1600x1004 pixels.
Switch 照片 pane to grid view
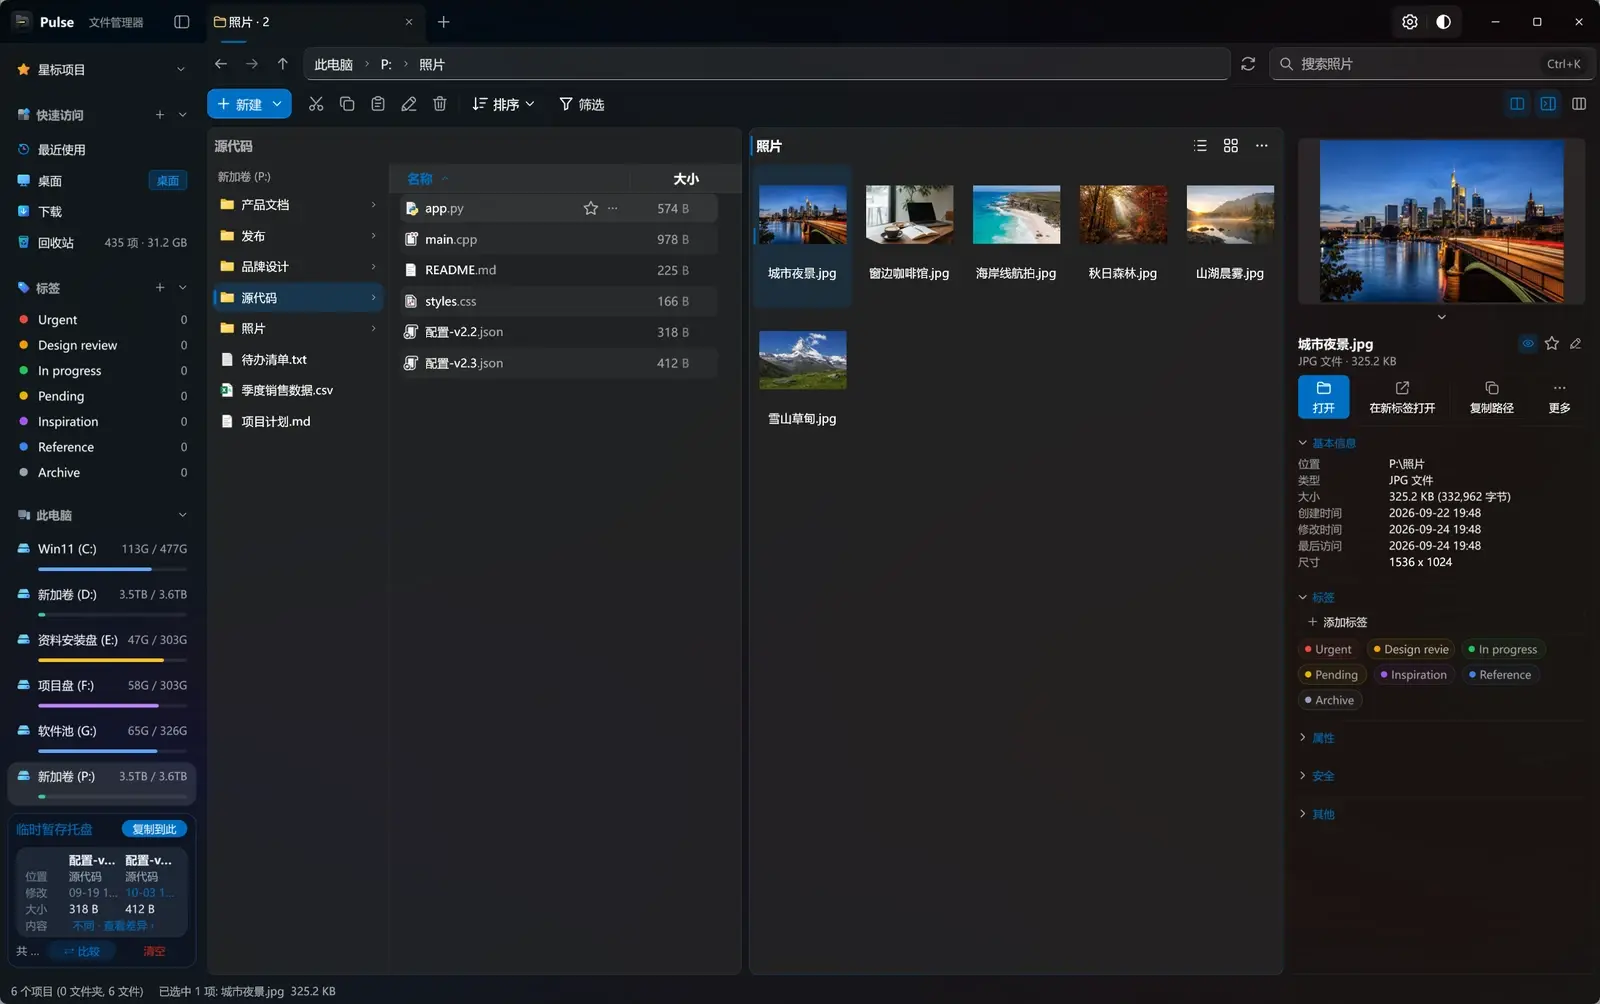[1231, 146]
